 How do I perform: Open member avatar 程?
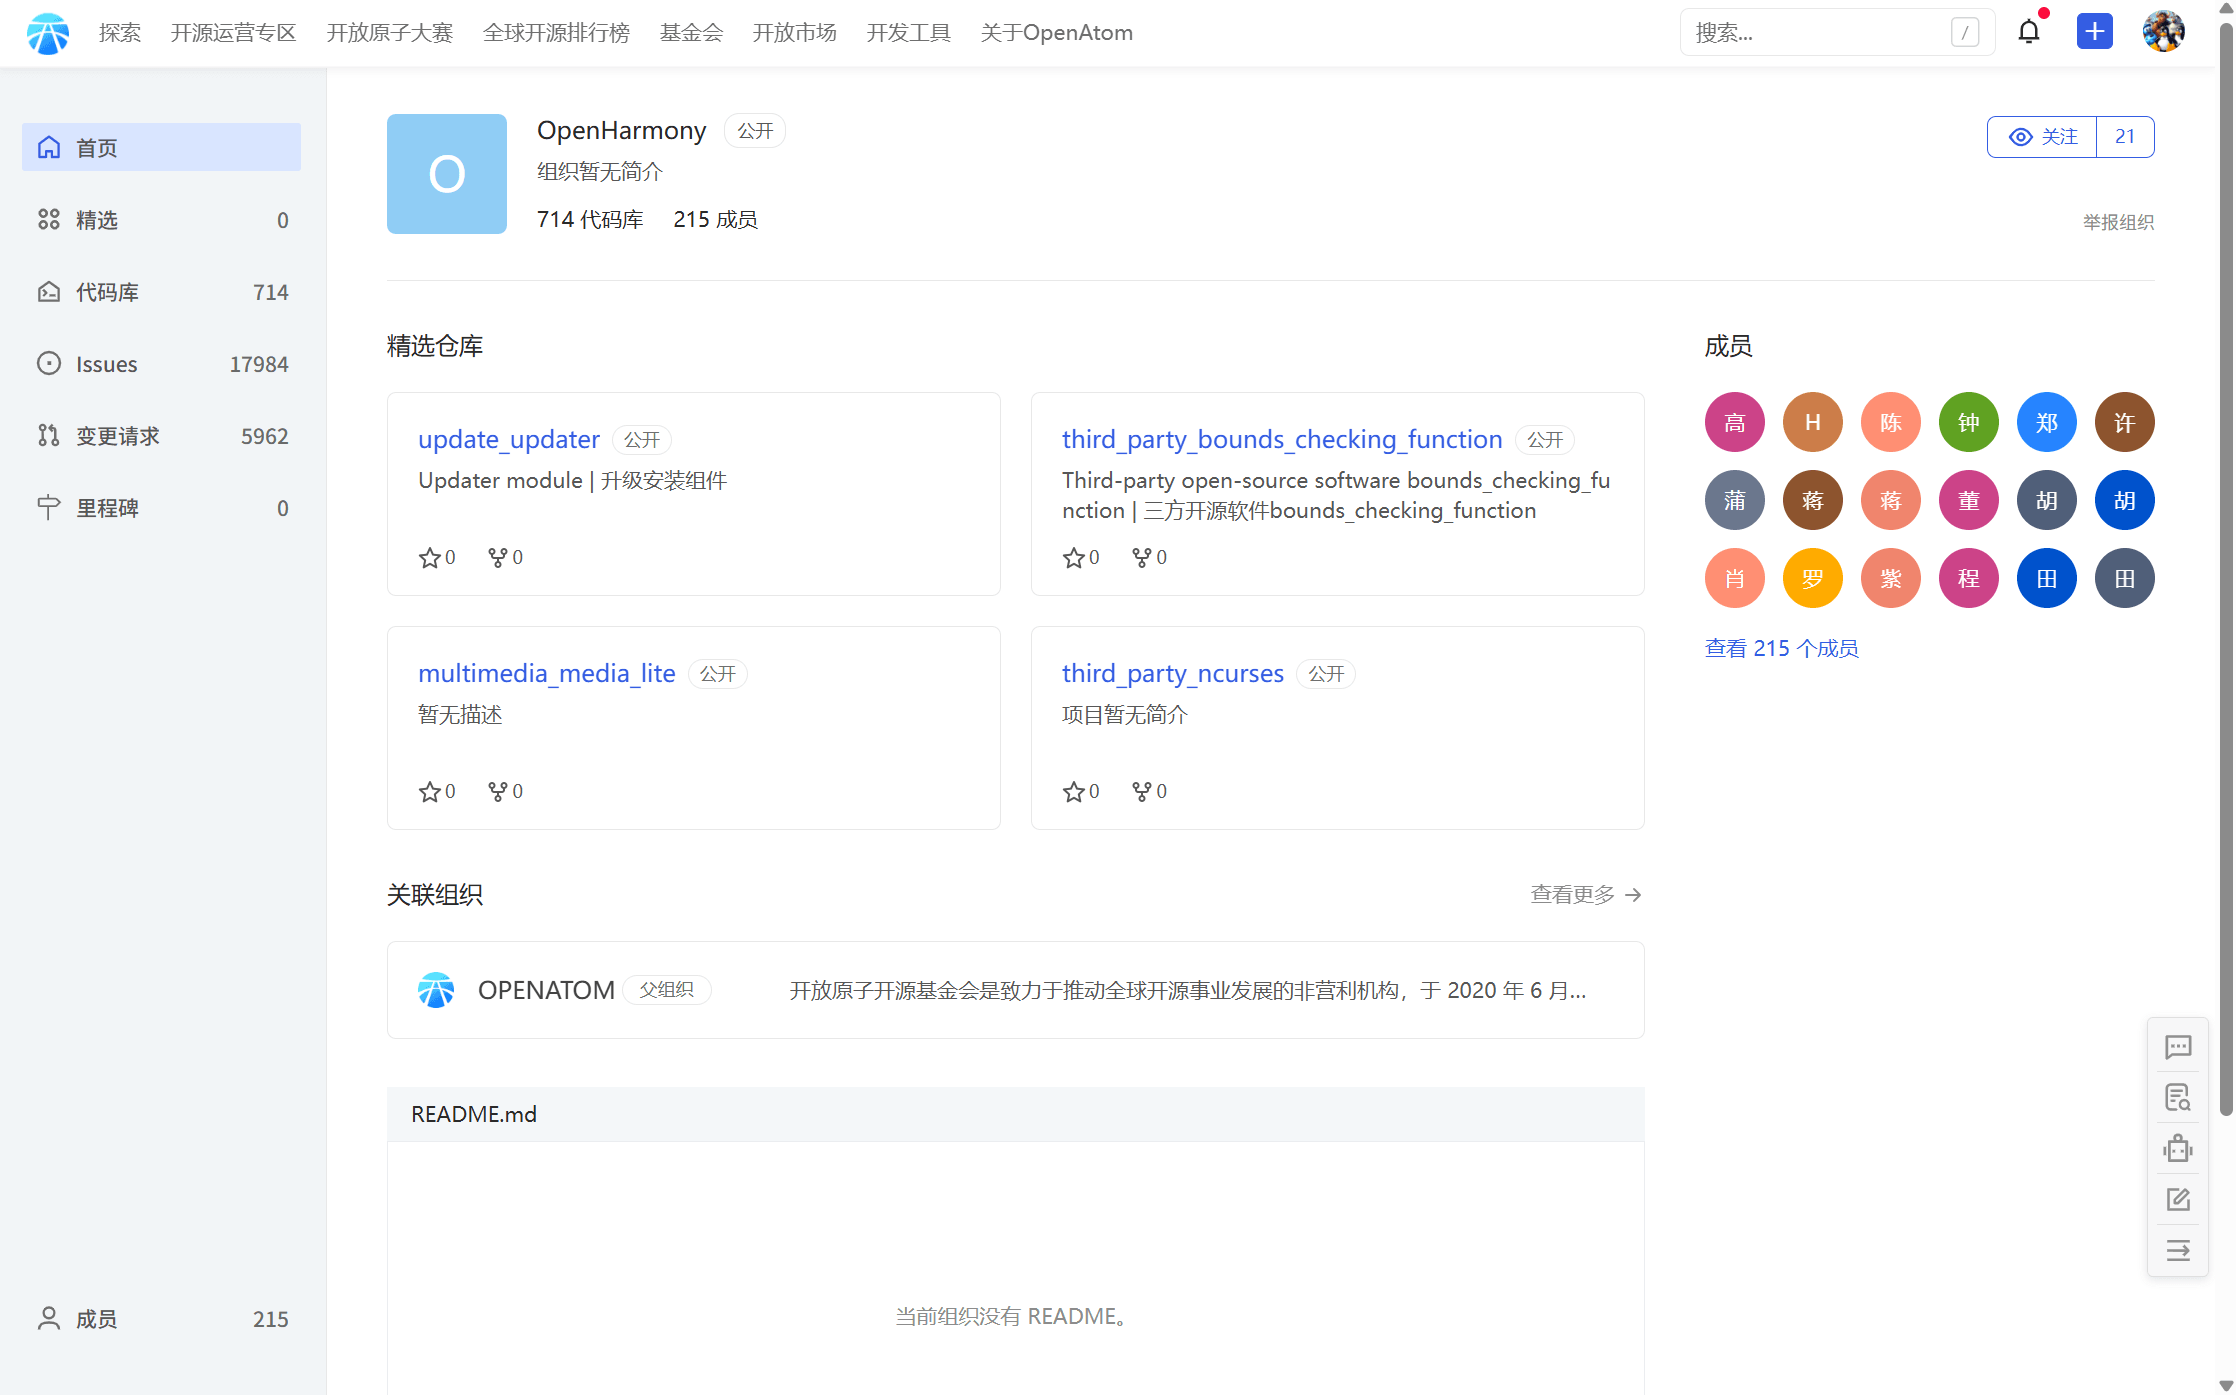click(1969, 578)
